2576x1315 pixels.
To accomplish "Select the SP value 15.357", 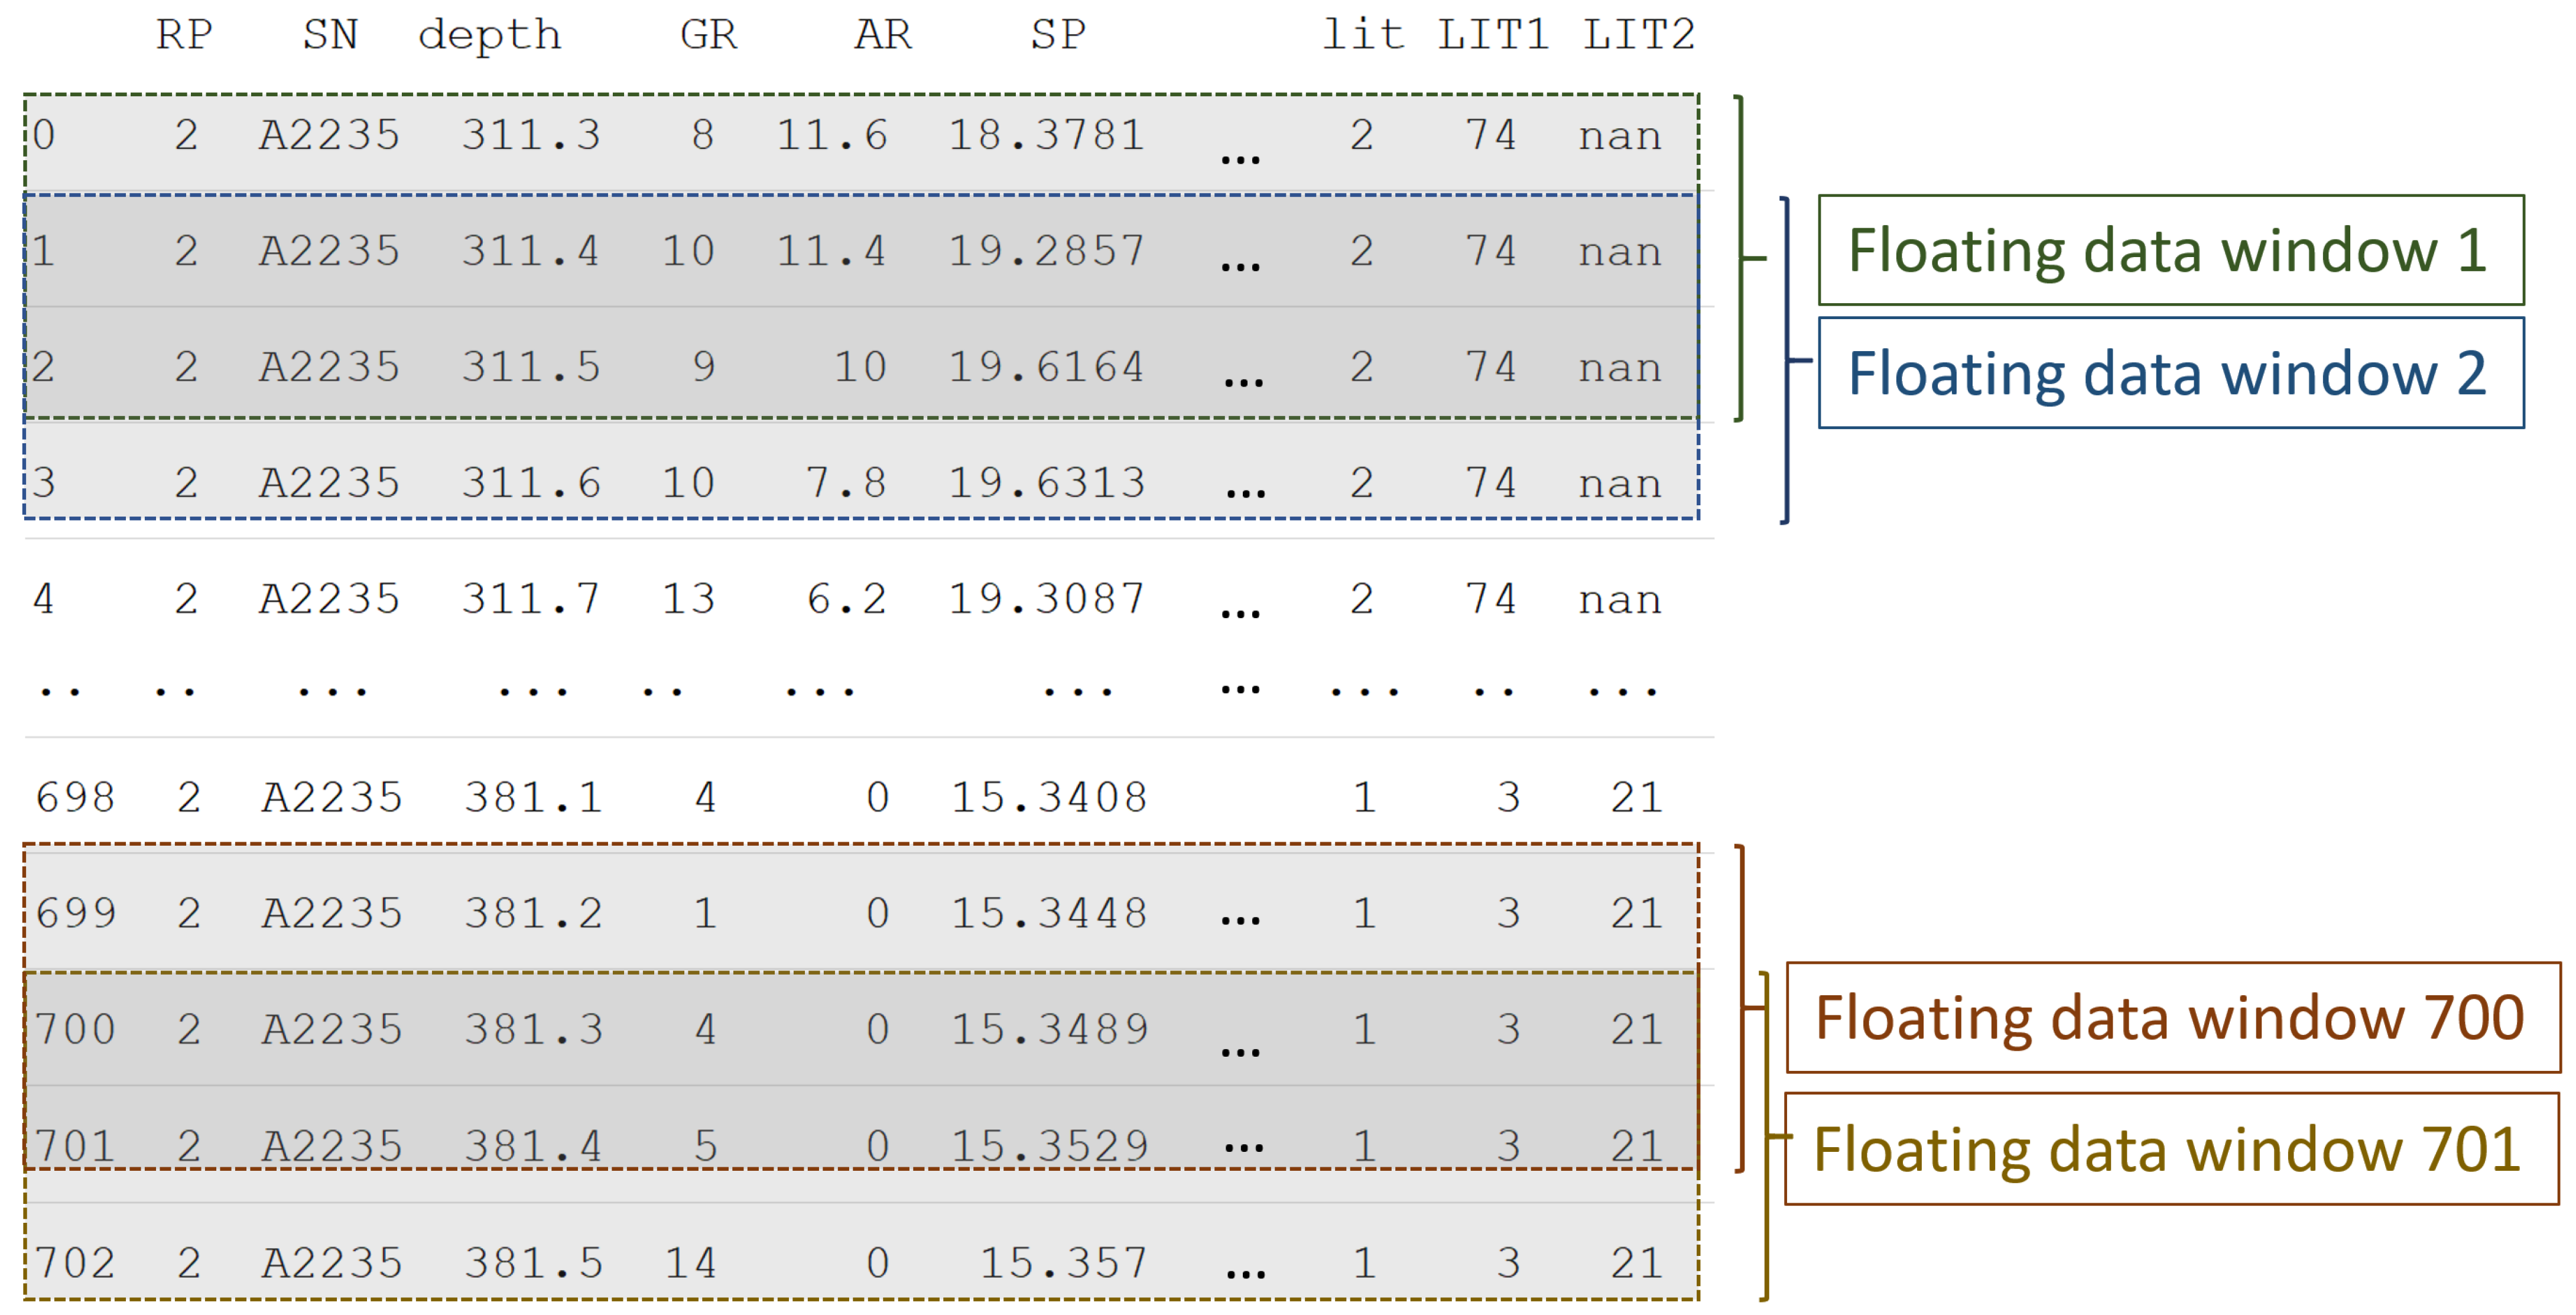I will point(1062,1262).
